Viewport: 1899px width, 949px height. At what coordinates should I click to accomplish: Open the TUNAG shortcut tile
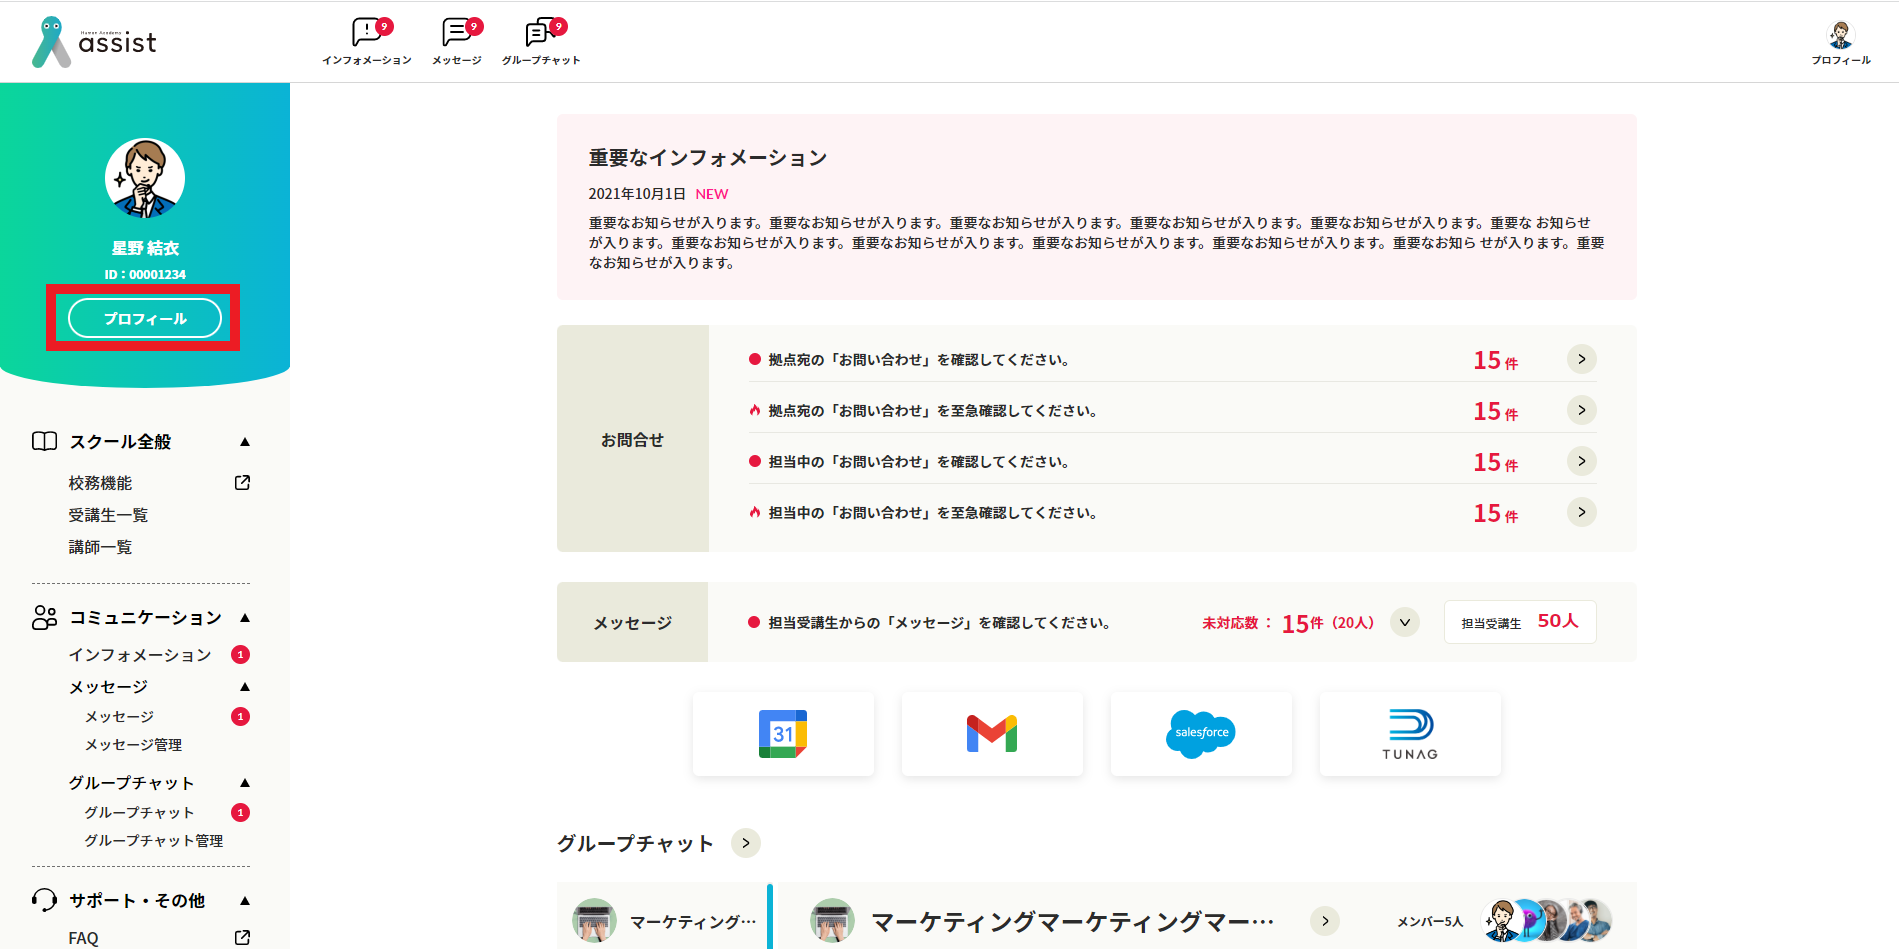[x=1410, y=734]
